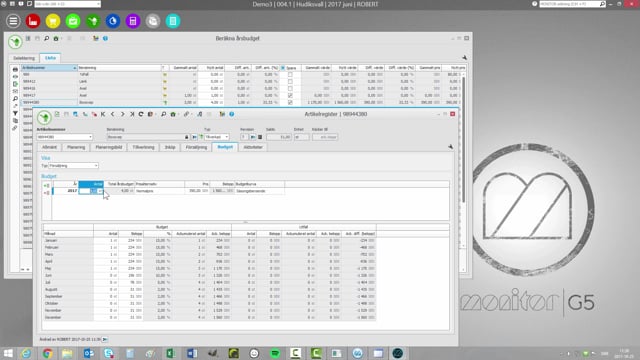Click next record arrow in Artikelregister

[x=122, y=114]
